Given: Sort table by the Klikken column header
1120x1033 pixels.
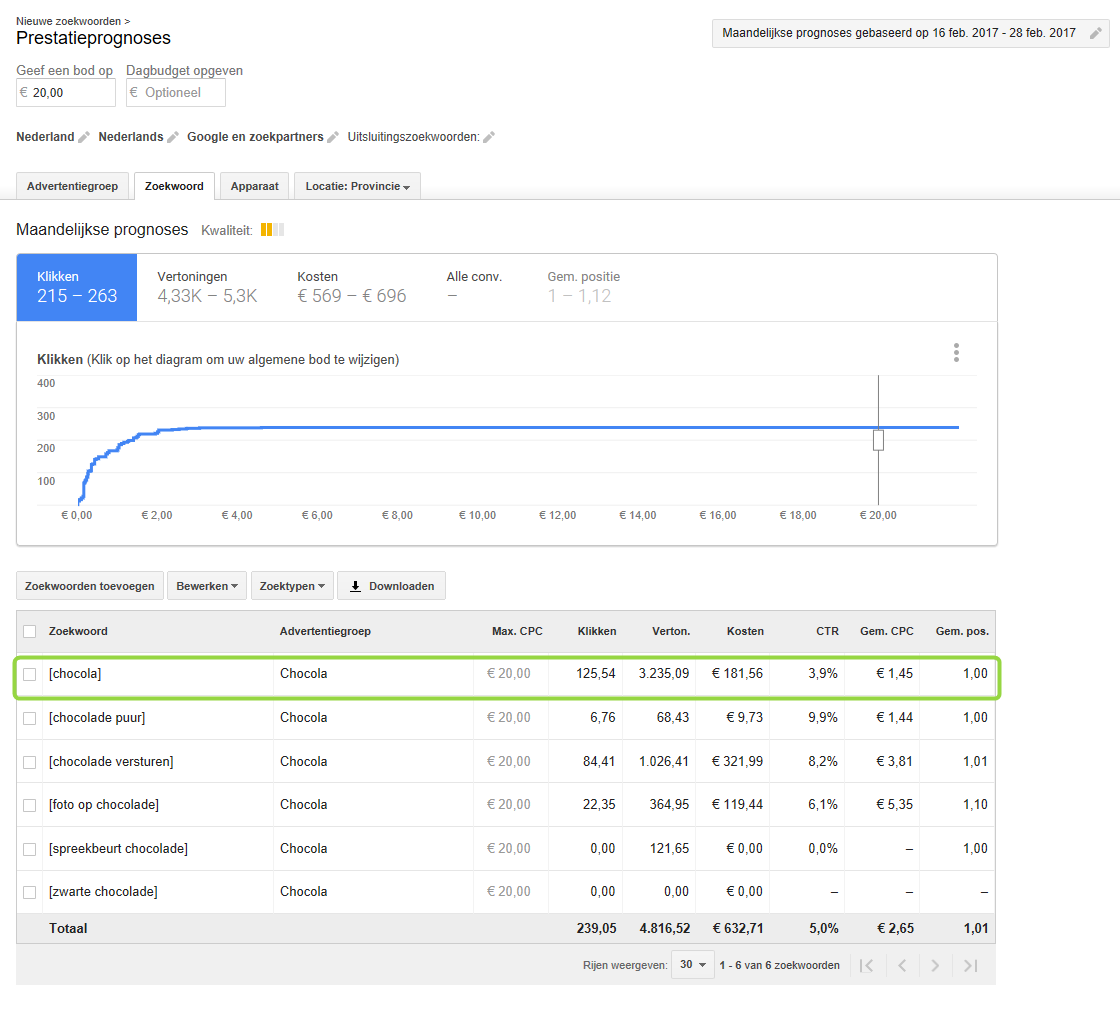Looking at the screenshot, I should pos(597,632).
